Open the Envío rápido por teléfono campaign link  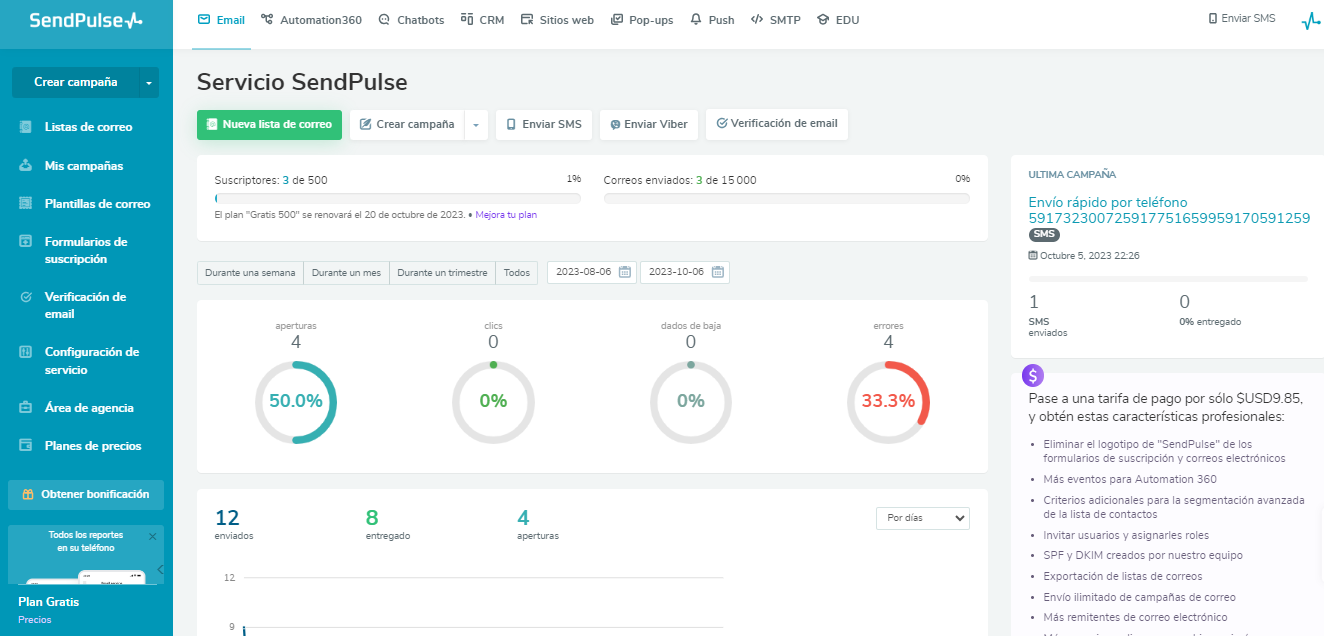1169,210
